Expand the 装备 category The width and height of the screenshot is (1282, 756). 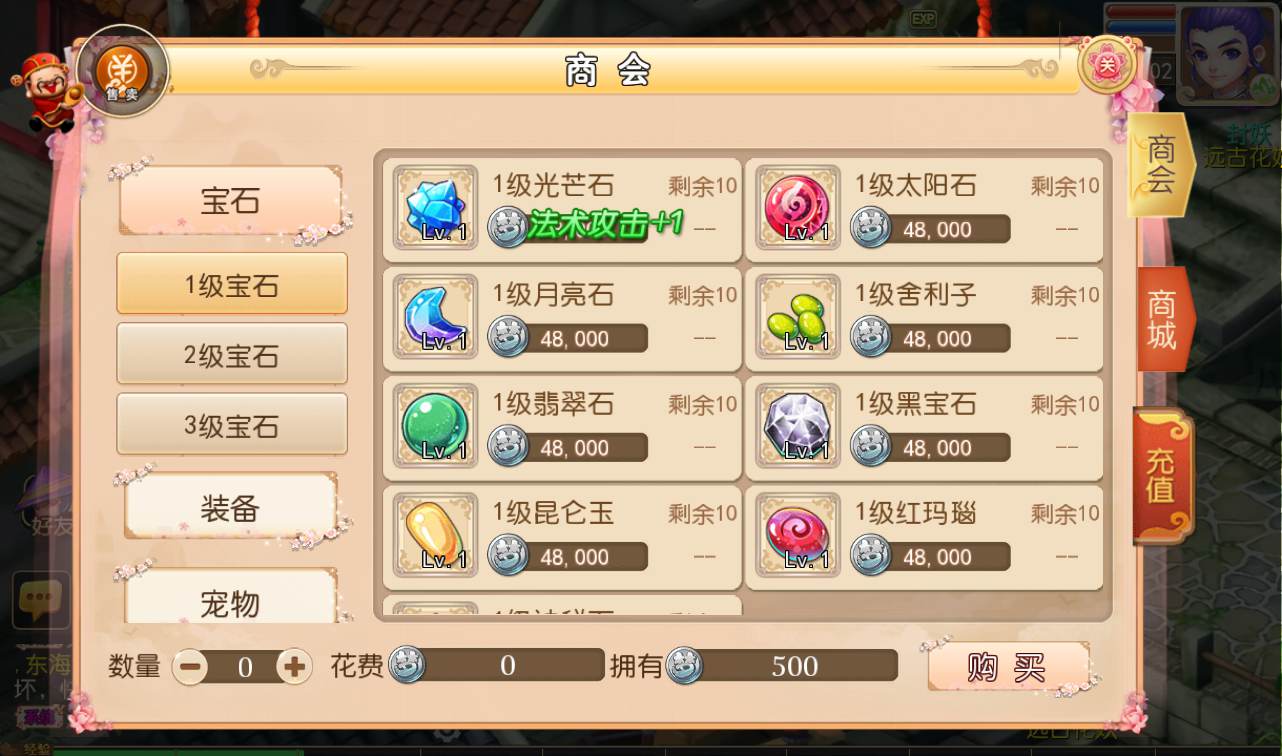pyautogui.click(x=231, y=508)
